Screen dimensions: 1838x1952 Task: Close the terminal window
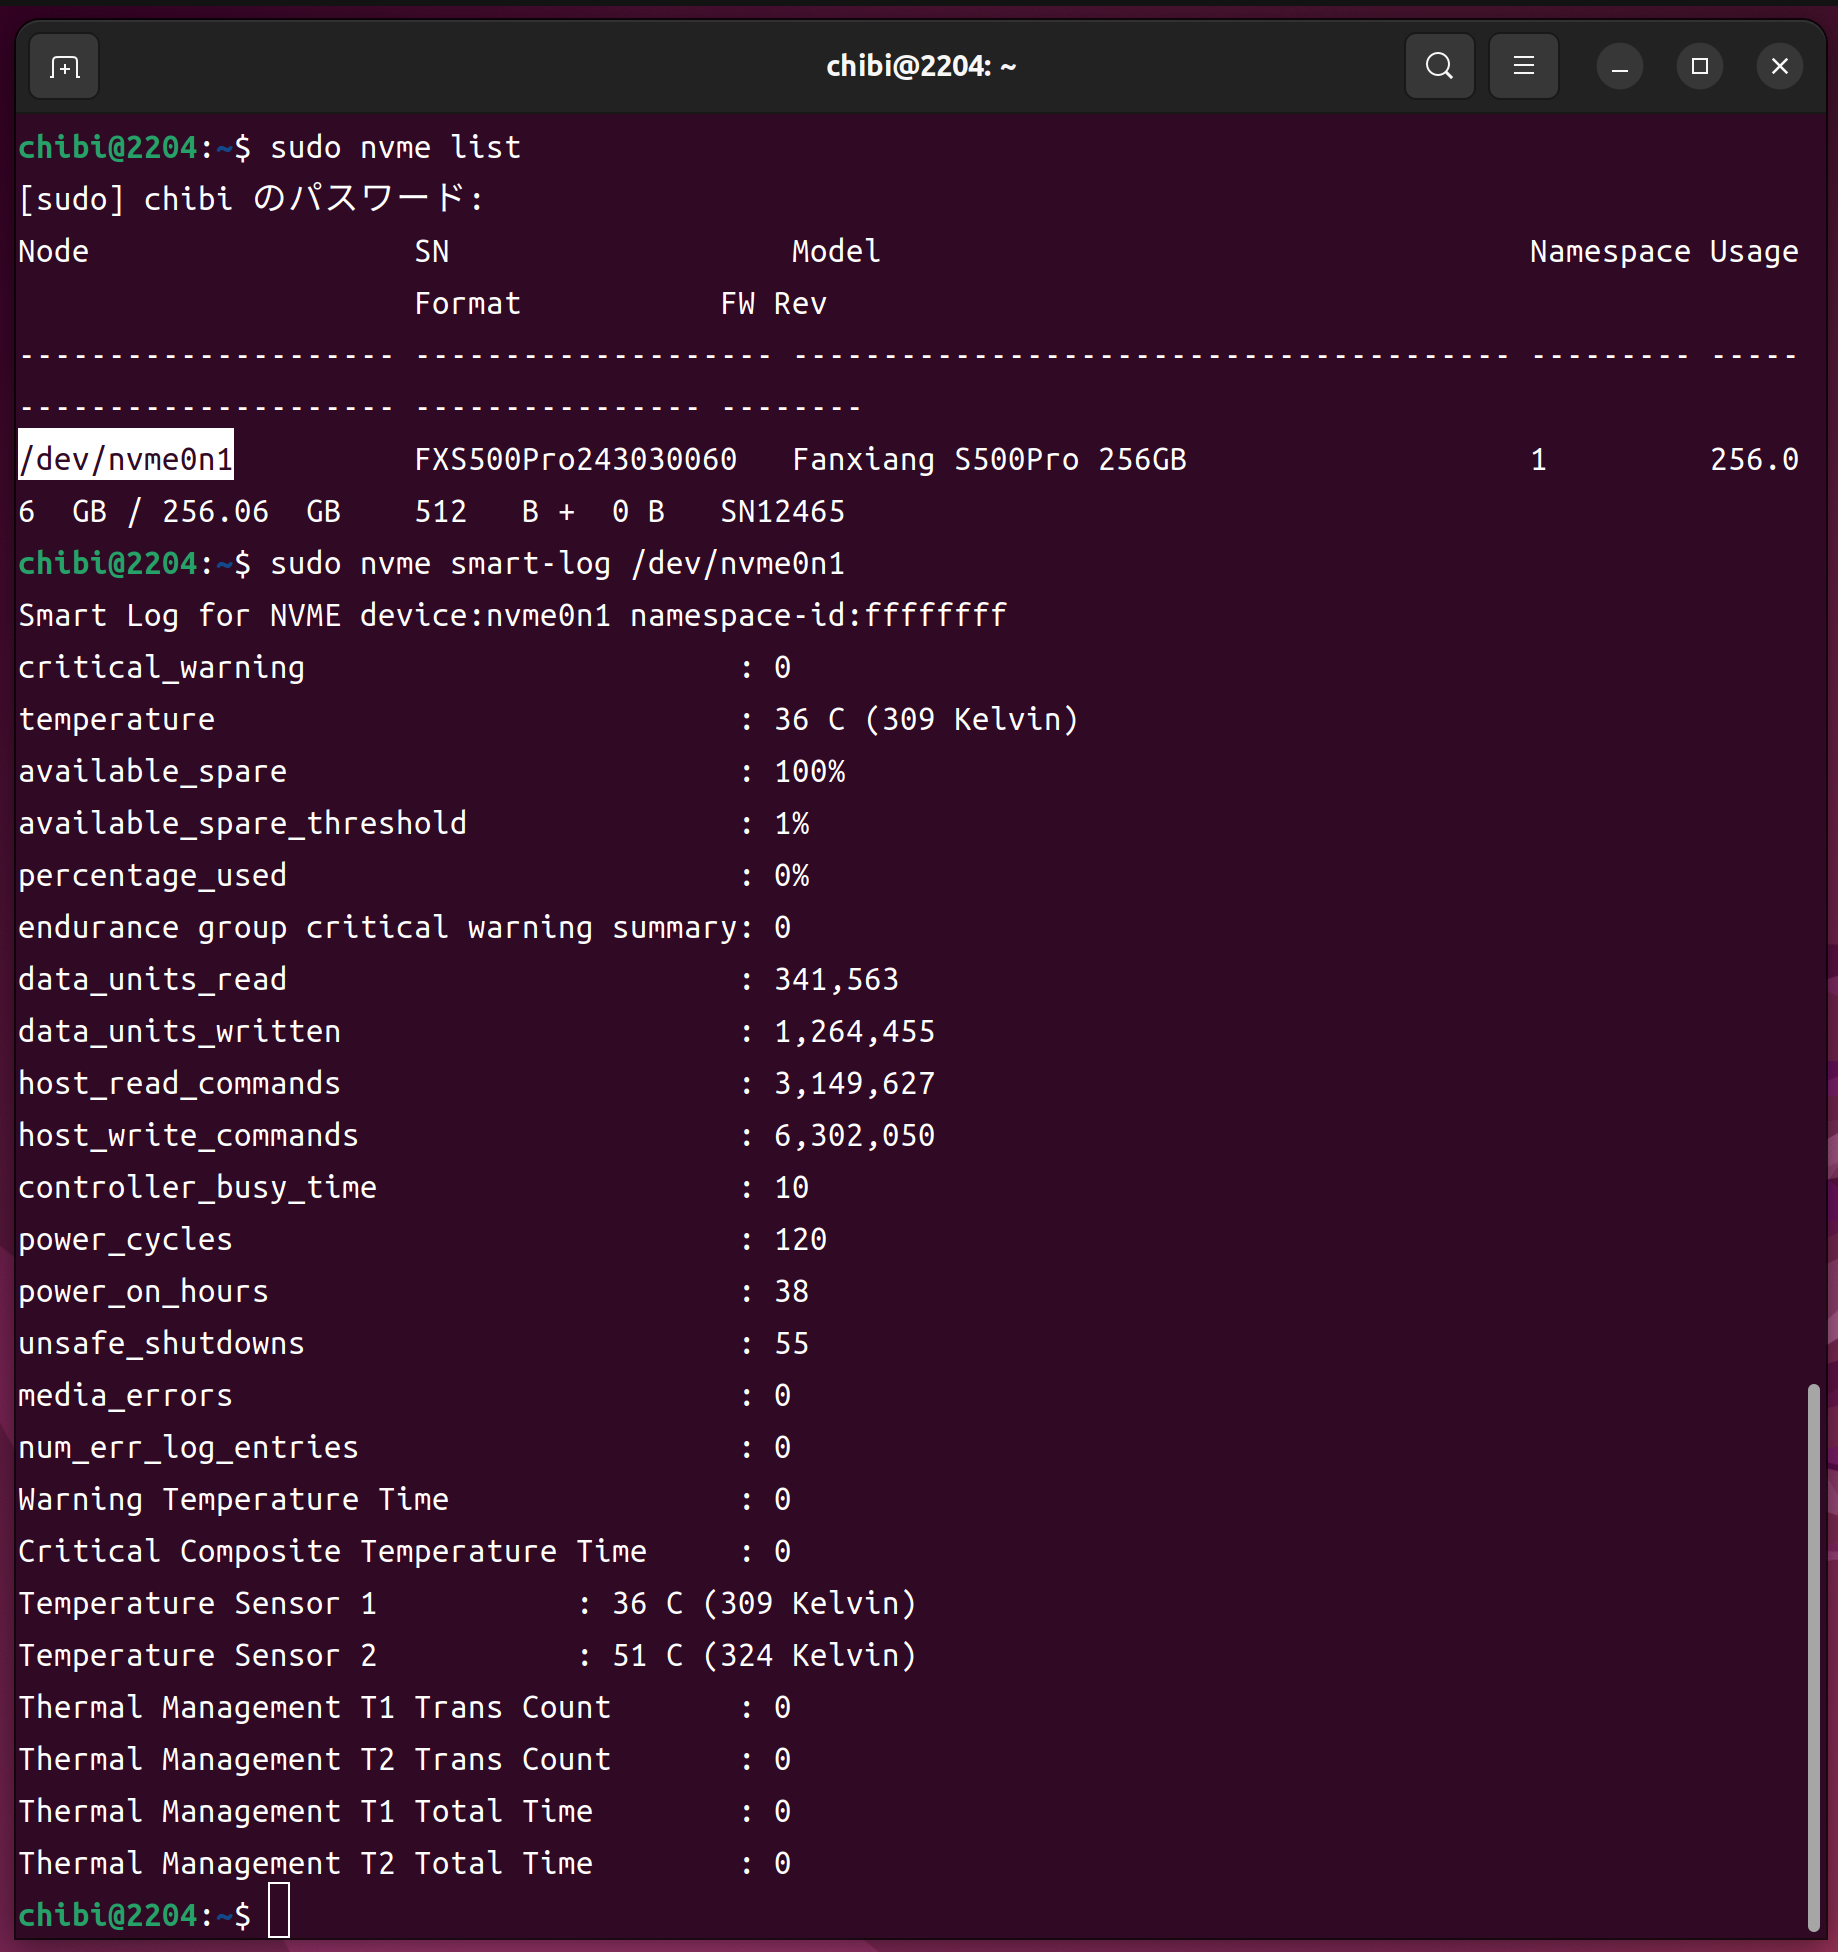[x=1779, y=67]
